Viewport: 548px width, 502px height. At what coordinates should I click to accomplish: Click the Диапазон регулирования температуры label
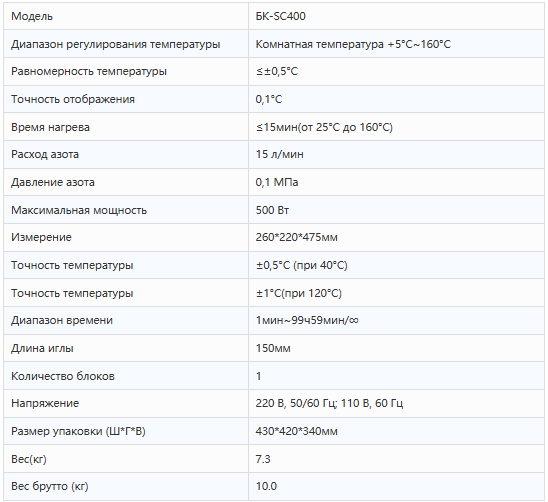115,44
